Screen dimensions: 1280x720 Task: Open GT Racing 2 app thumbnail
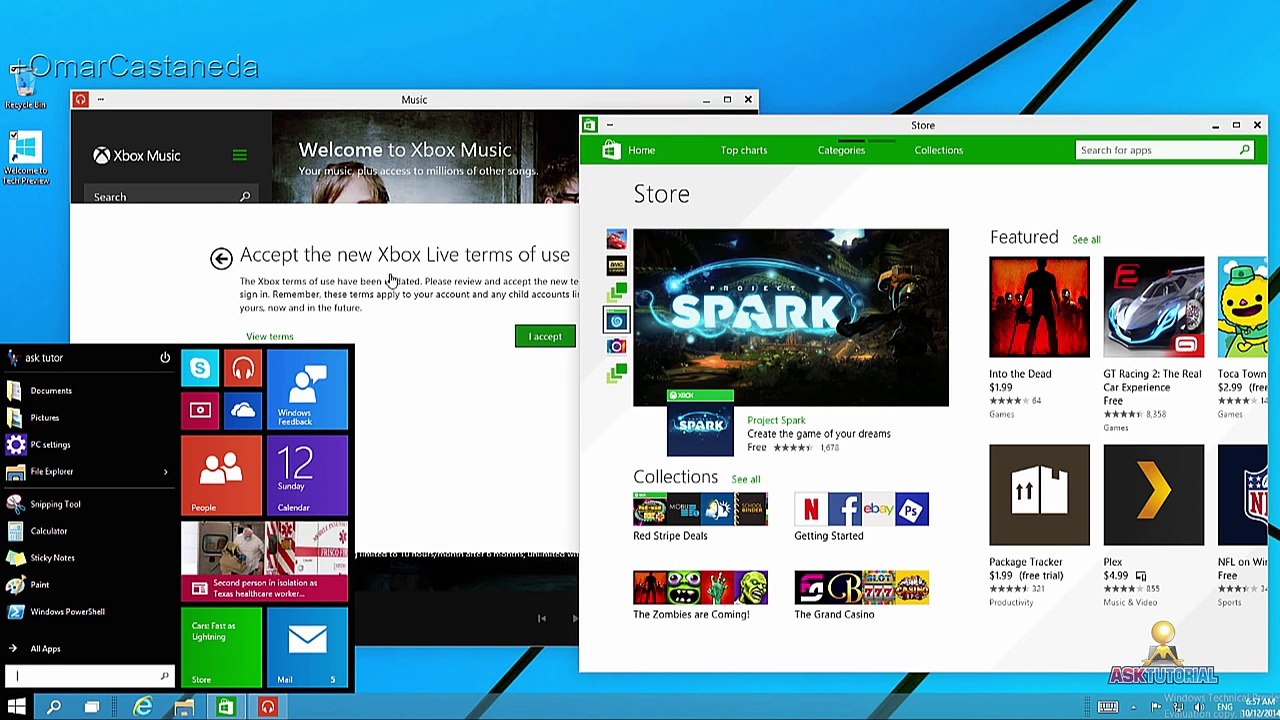[x=1154, y=307]
